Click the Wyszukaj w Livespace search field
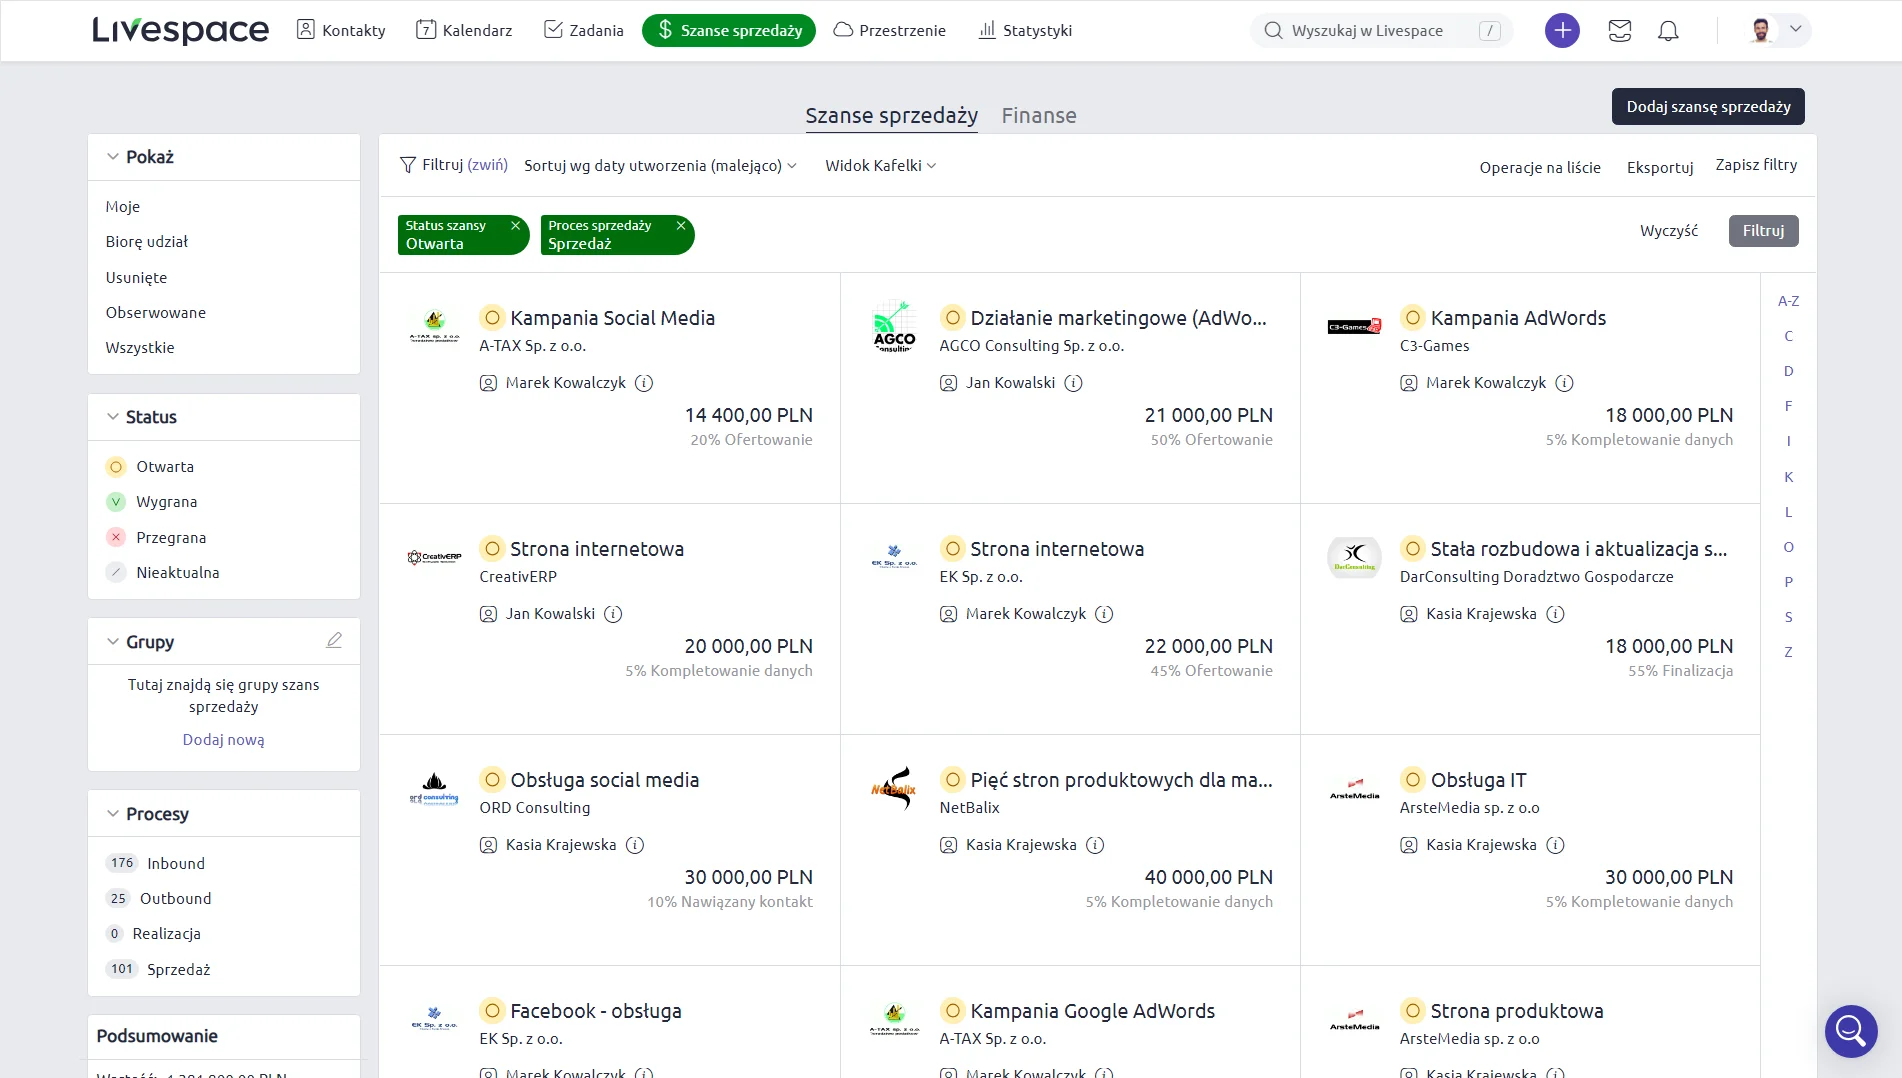The width and height of the screenshot is (1902, 1078). point(1380,30)
